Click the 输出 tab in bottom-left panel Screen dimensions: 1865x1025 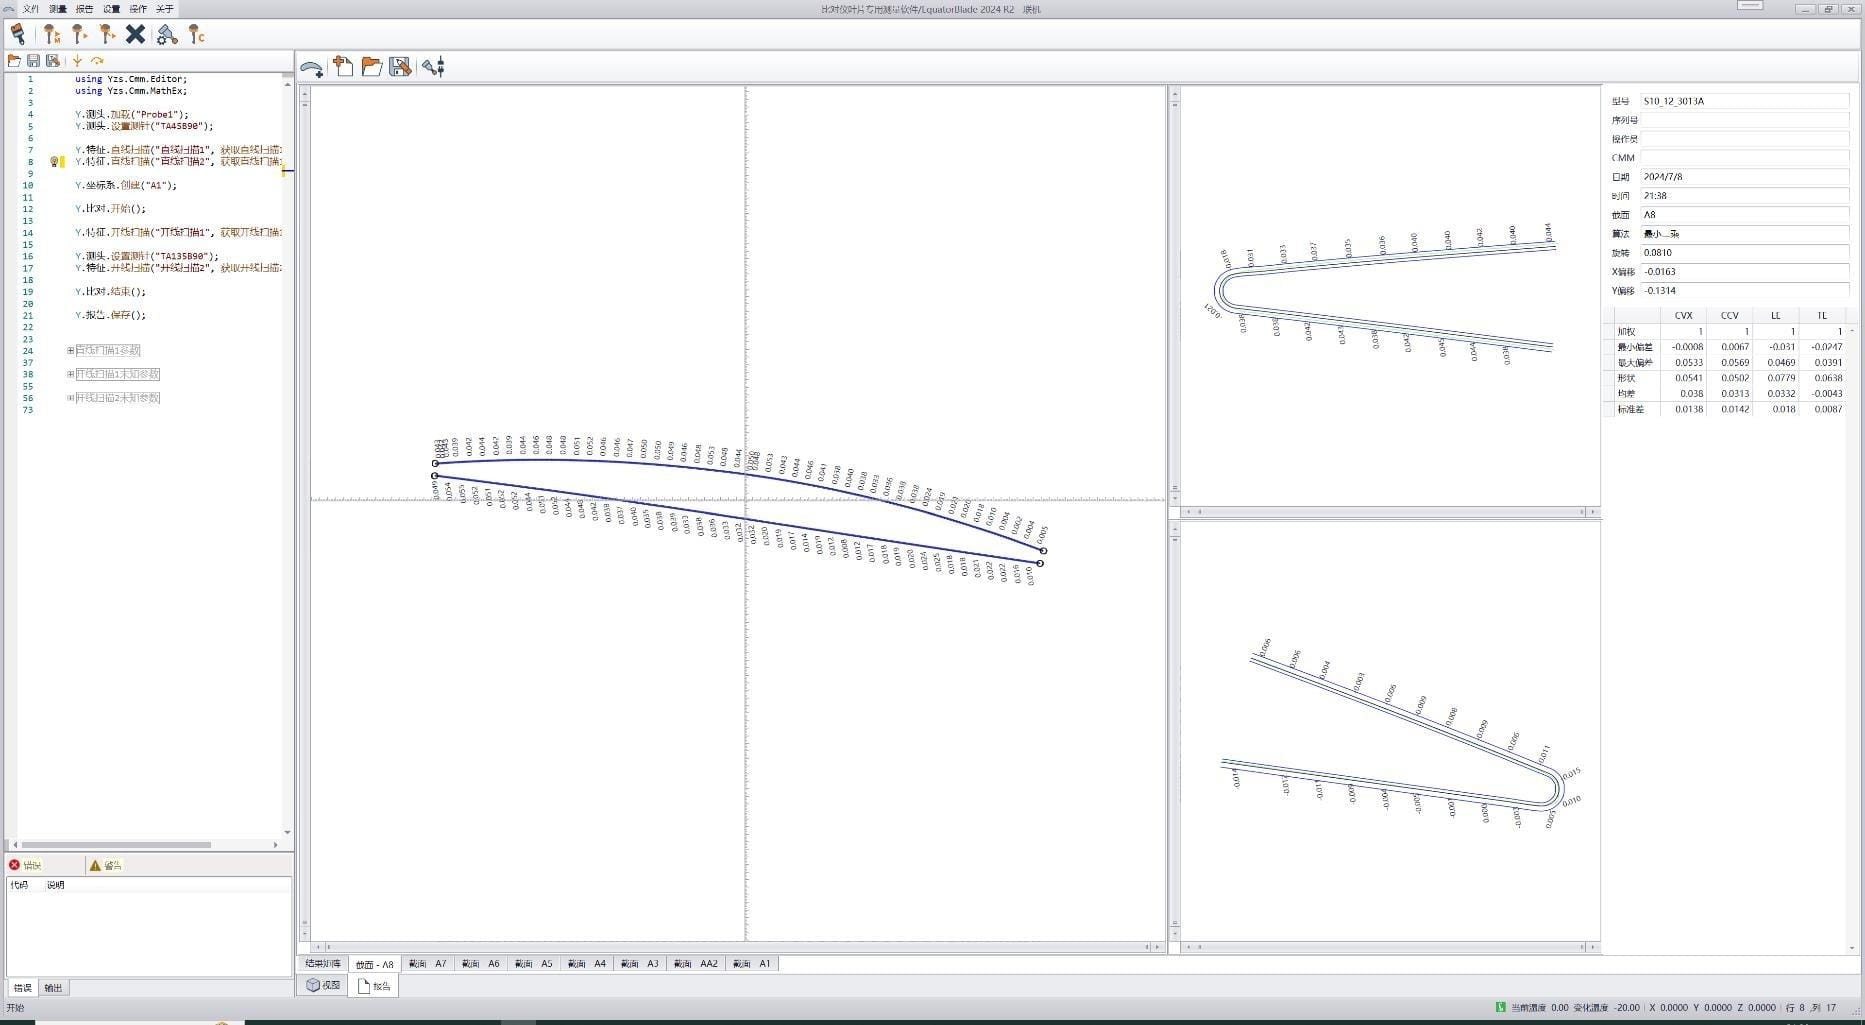click(53, 988)
